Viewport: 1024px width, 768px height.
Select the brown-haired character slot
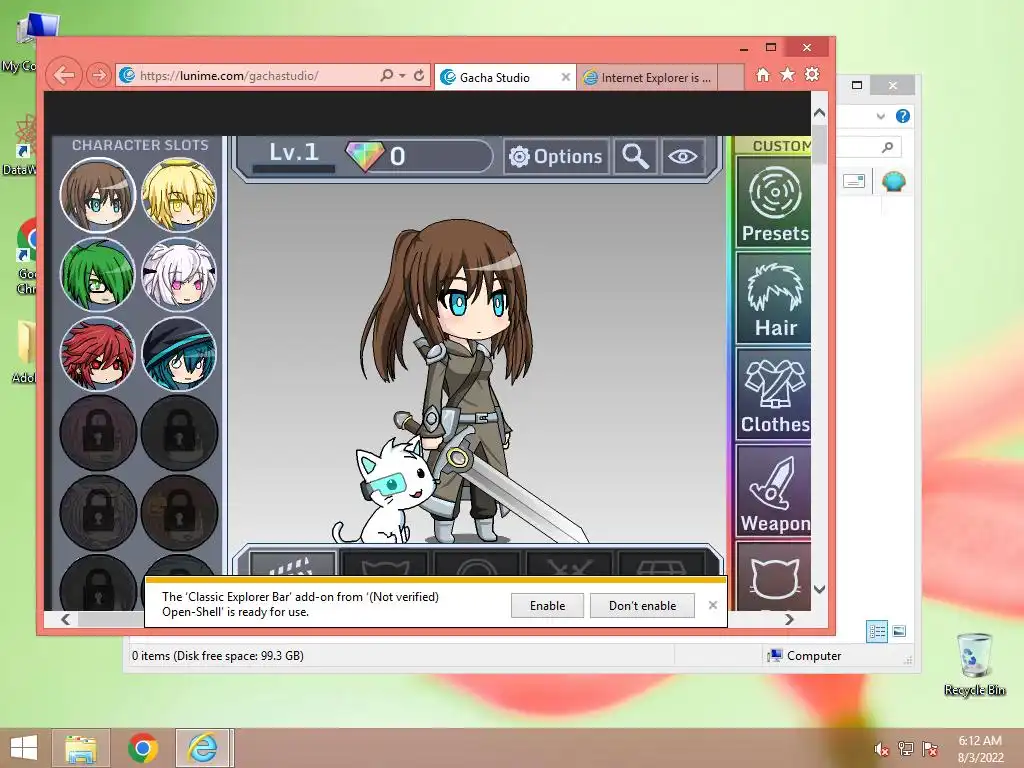[x=98, y=195]
